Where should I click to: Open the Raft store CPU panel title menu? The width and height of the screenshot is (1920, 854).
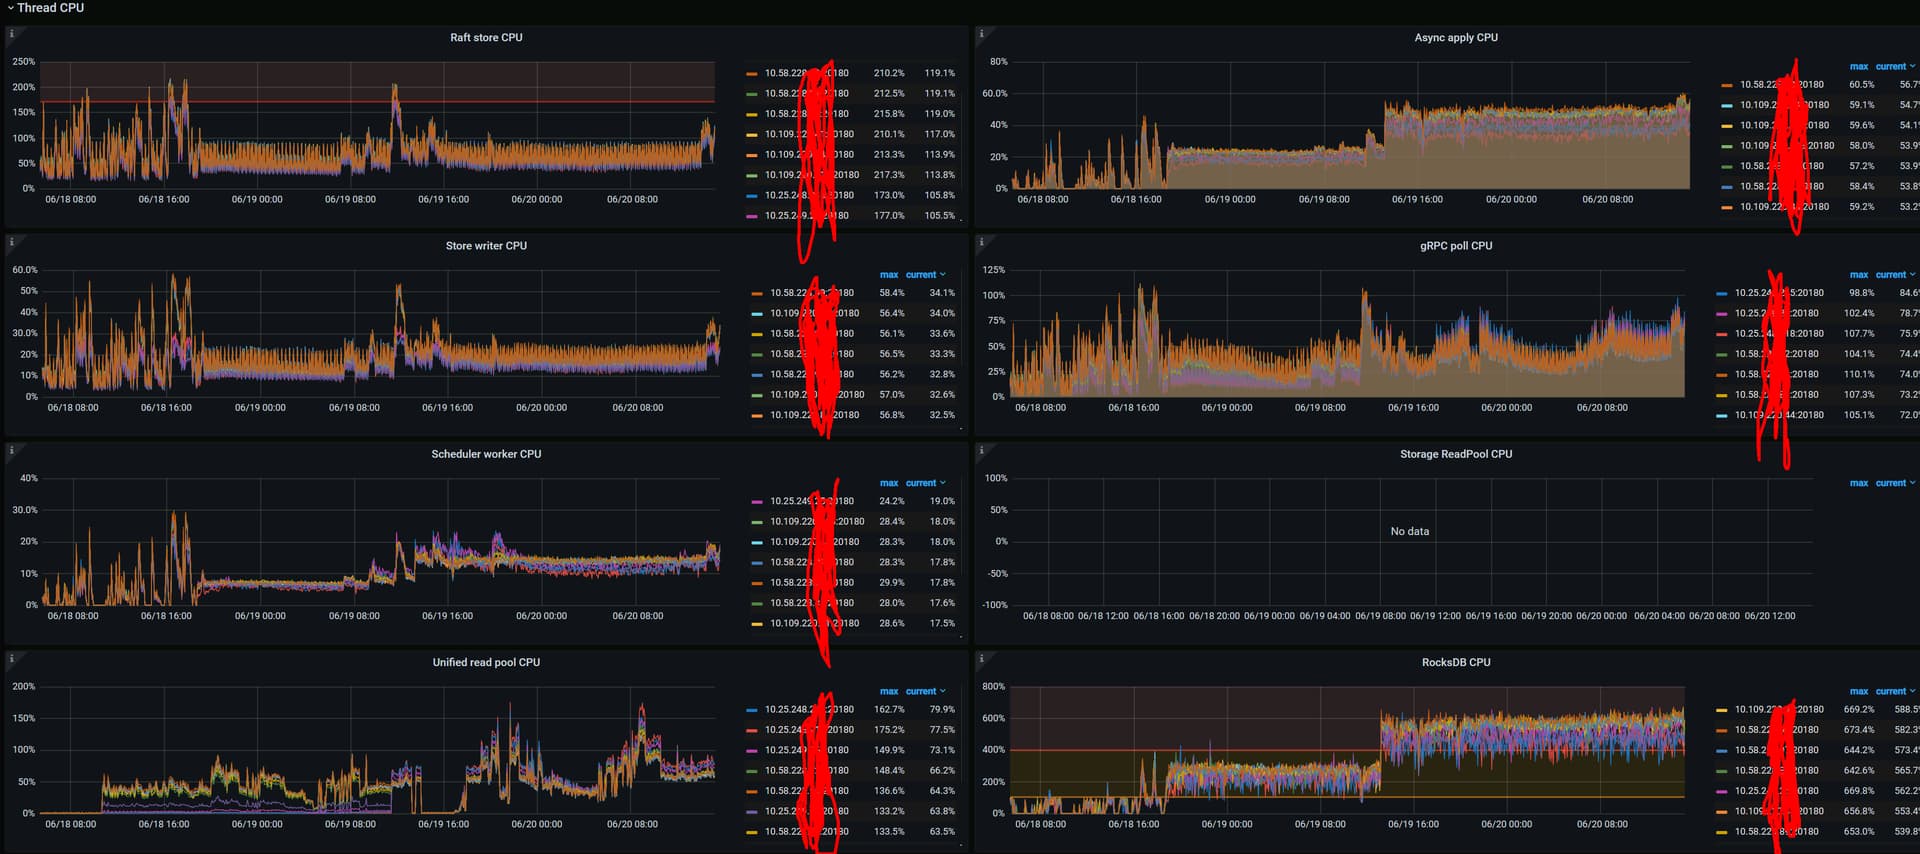486,38
